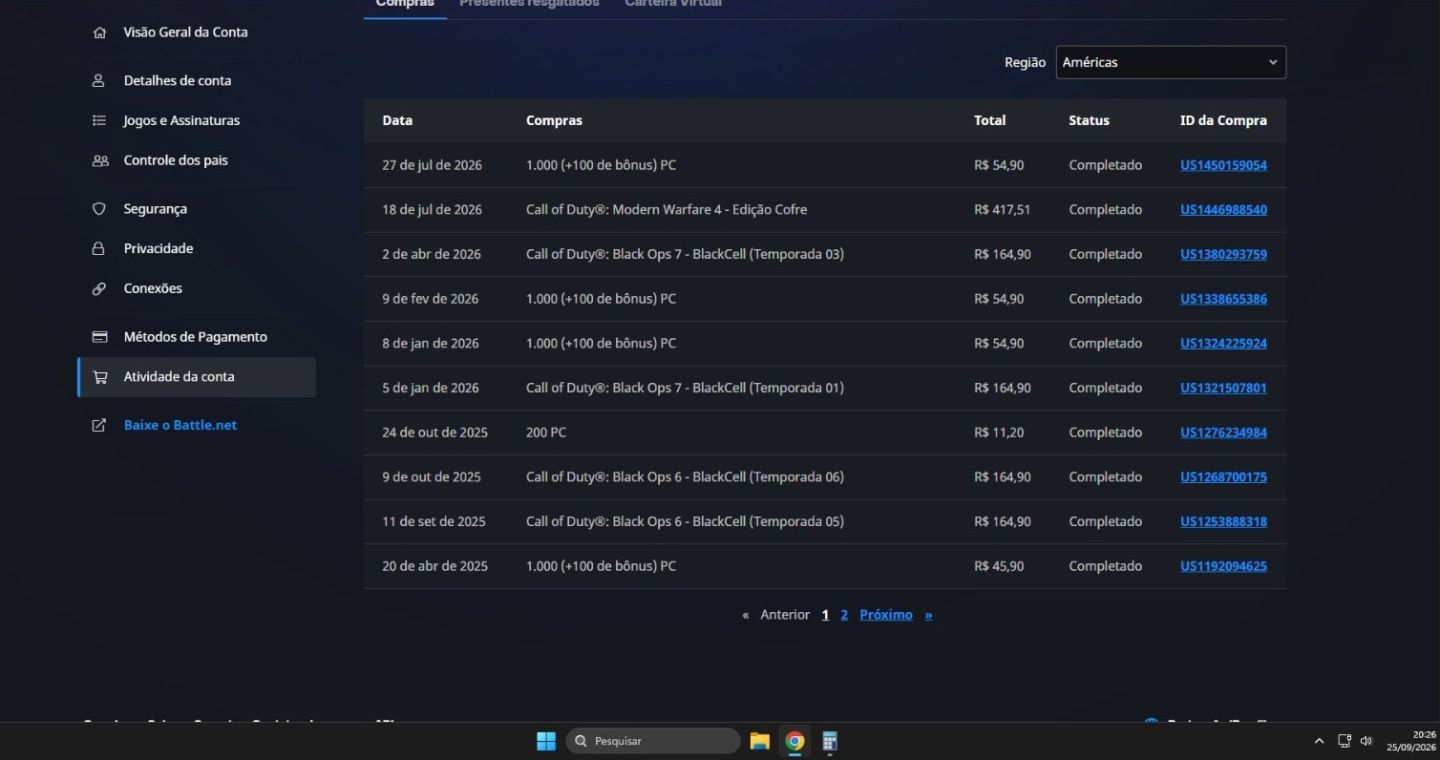Image resolution: width=1440 pixels, height=760 pixels.
Task: Go to Detalhes de conta in the sidebar
Action: click(x=177, y=80)
